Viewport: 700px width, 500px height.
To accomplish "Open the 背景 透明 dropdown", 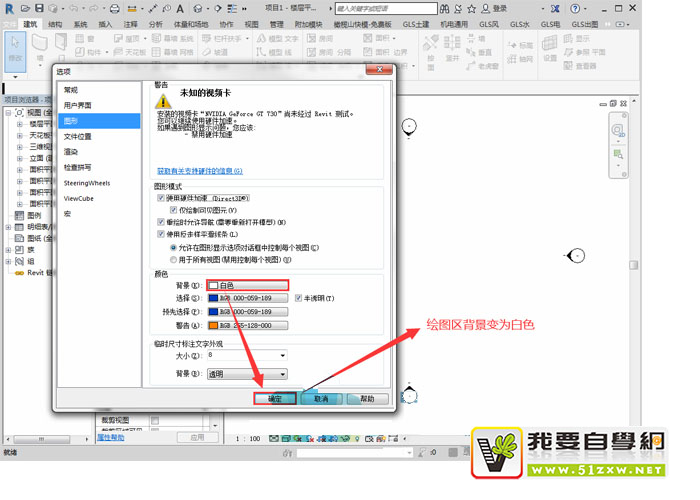I will click(x=247, y=374).
